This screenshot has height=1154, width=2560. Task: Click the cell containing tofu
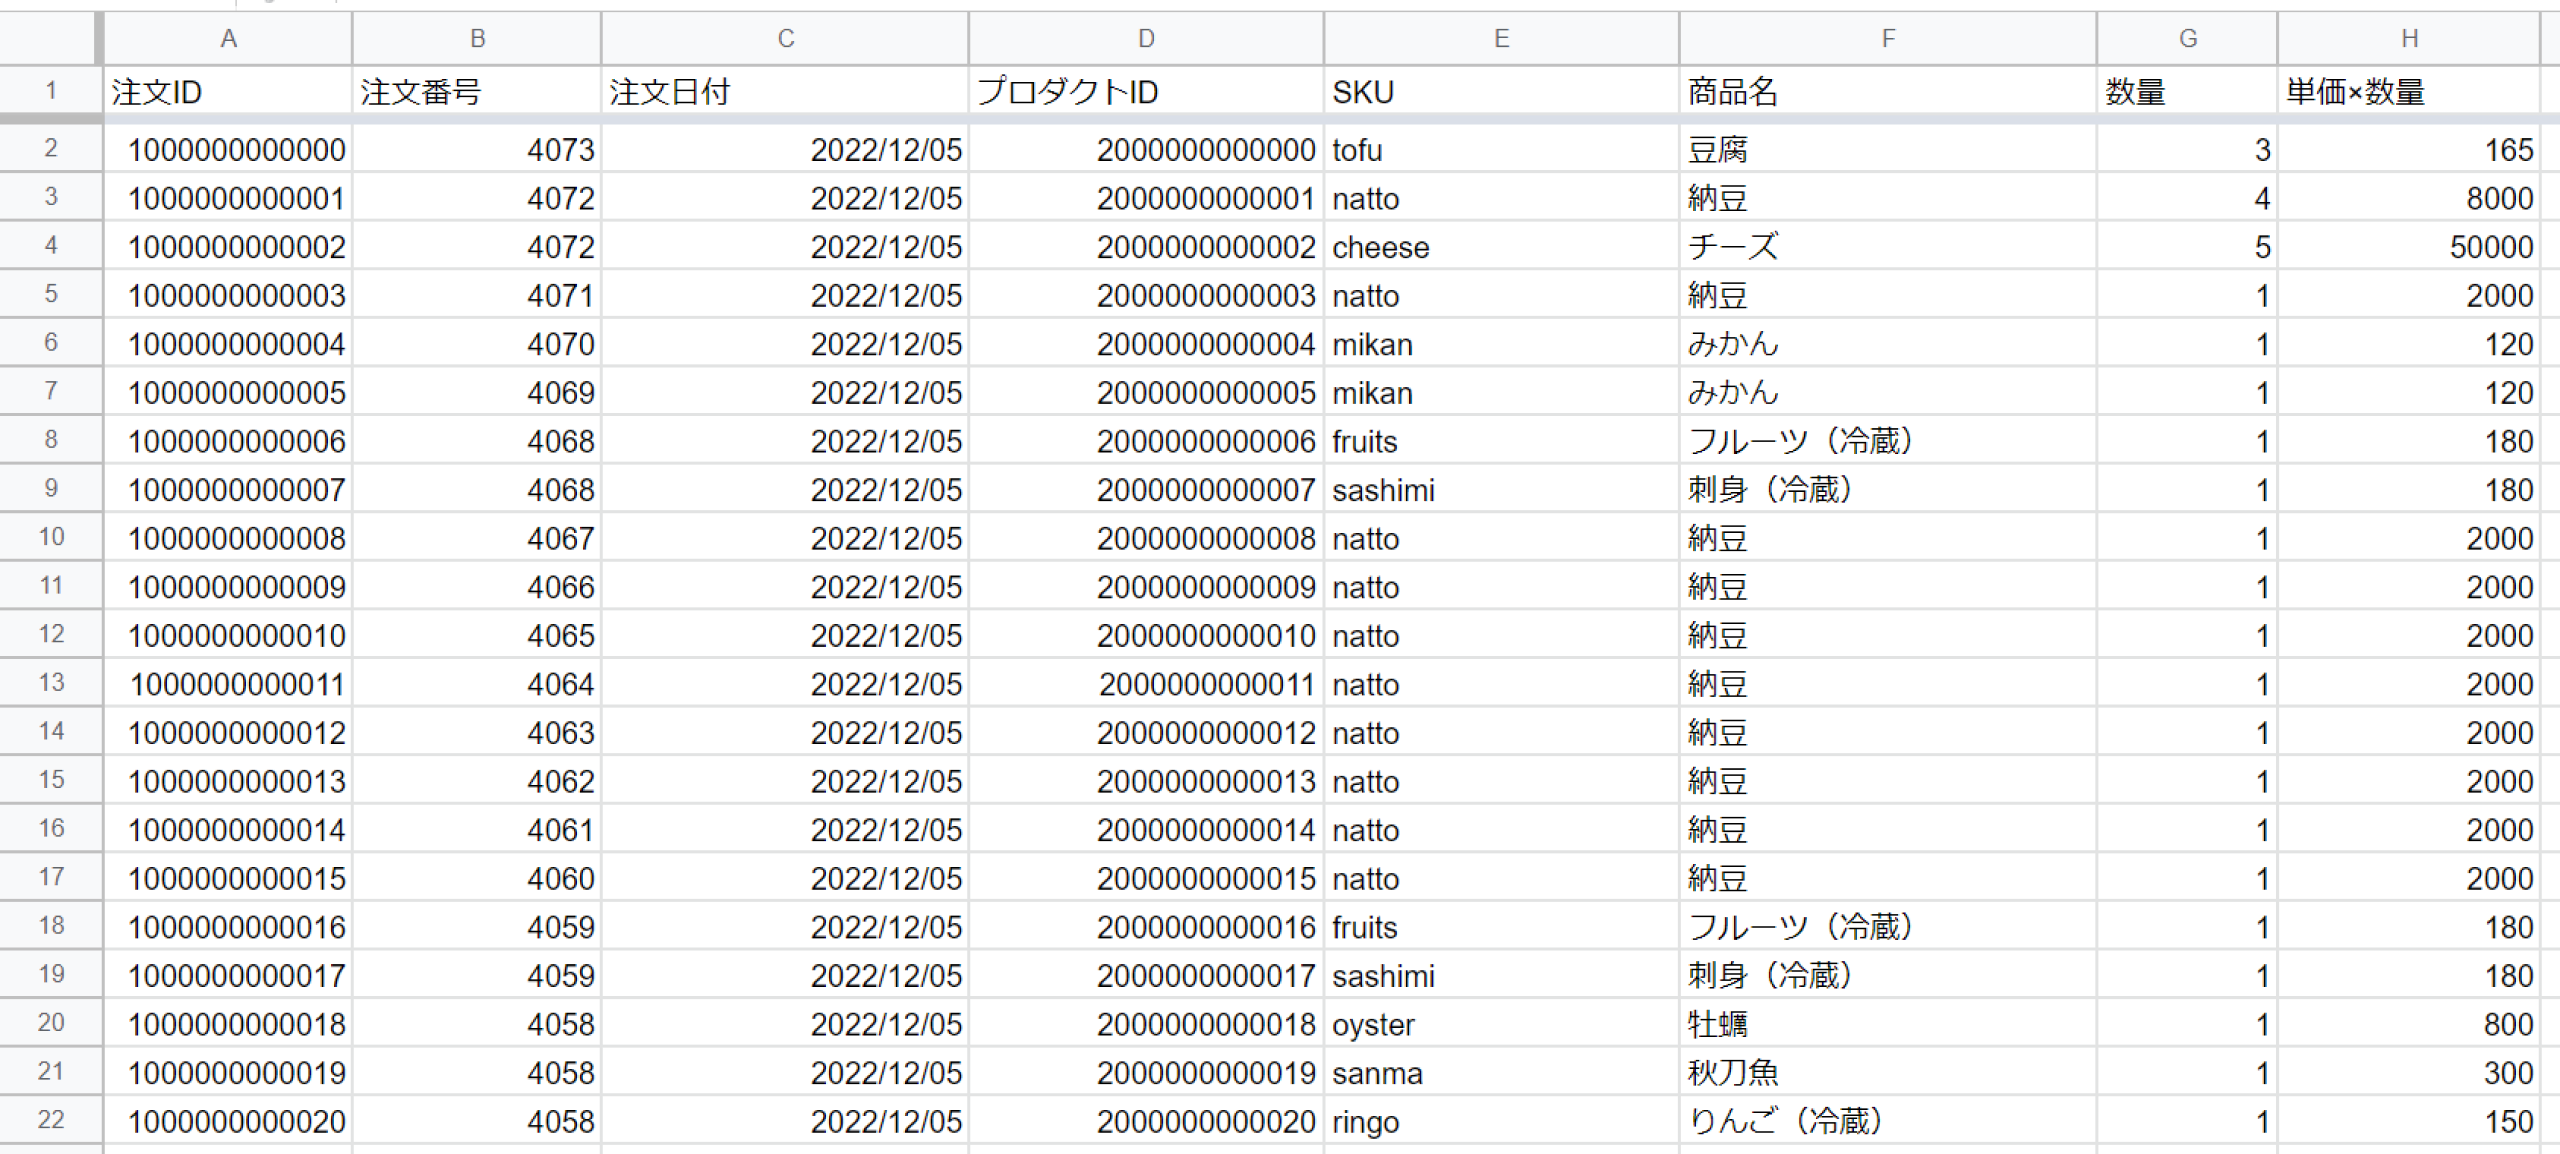coord(1500,150)
